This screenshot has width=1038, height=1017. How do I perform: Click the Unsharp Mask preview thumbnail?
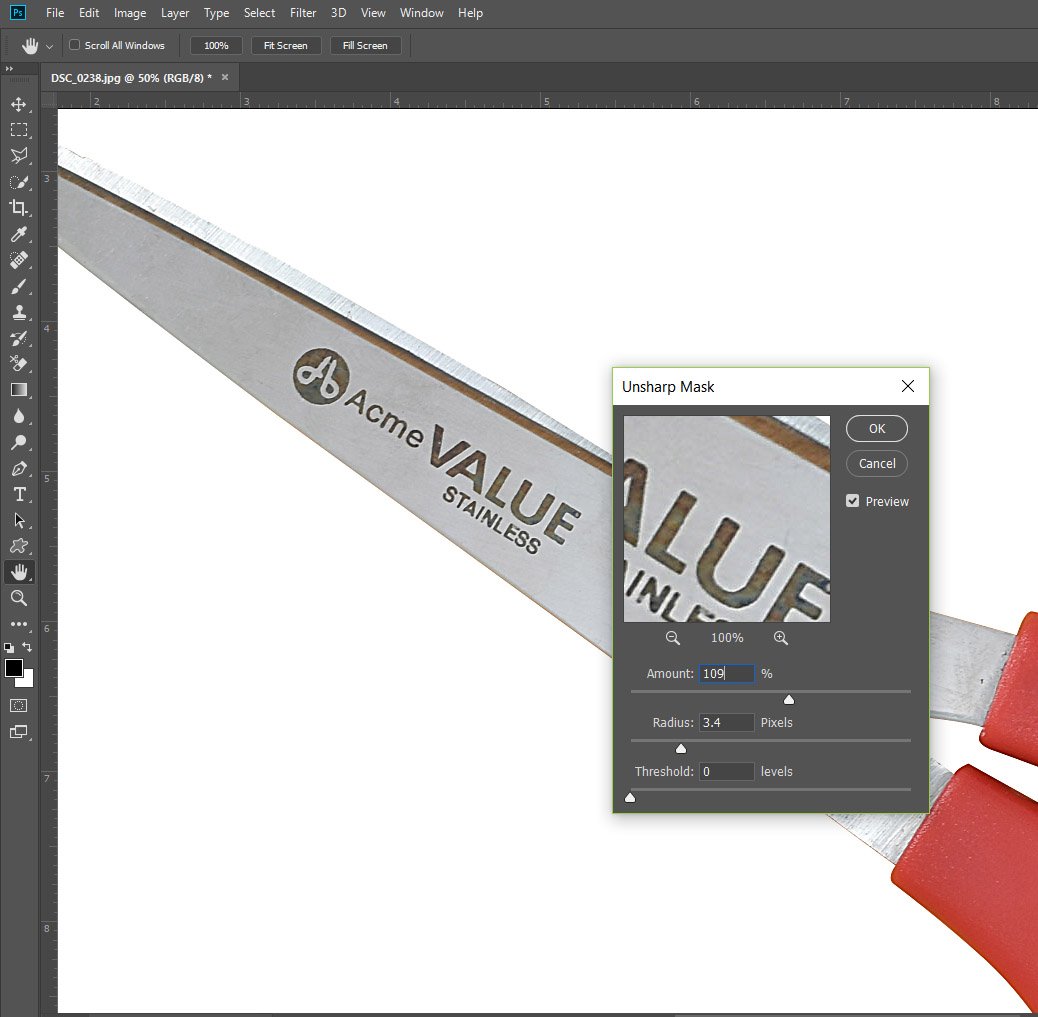point(726,518)
